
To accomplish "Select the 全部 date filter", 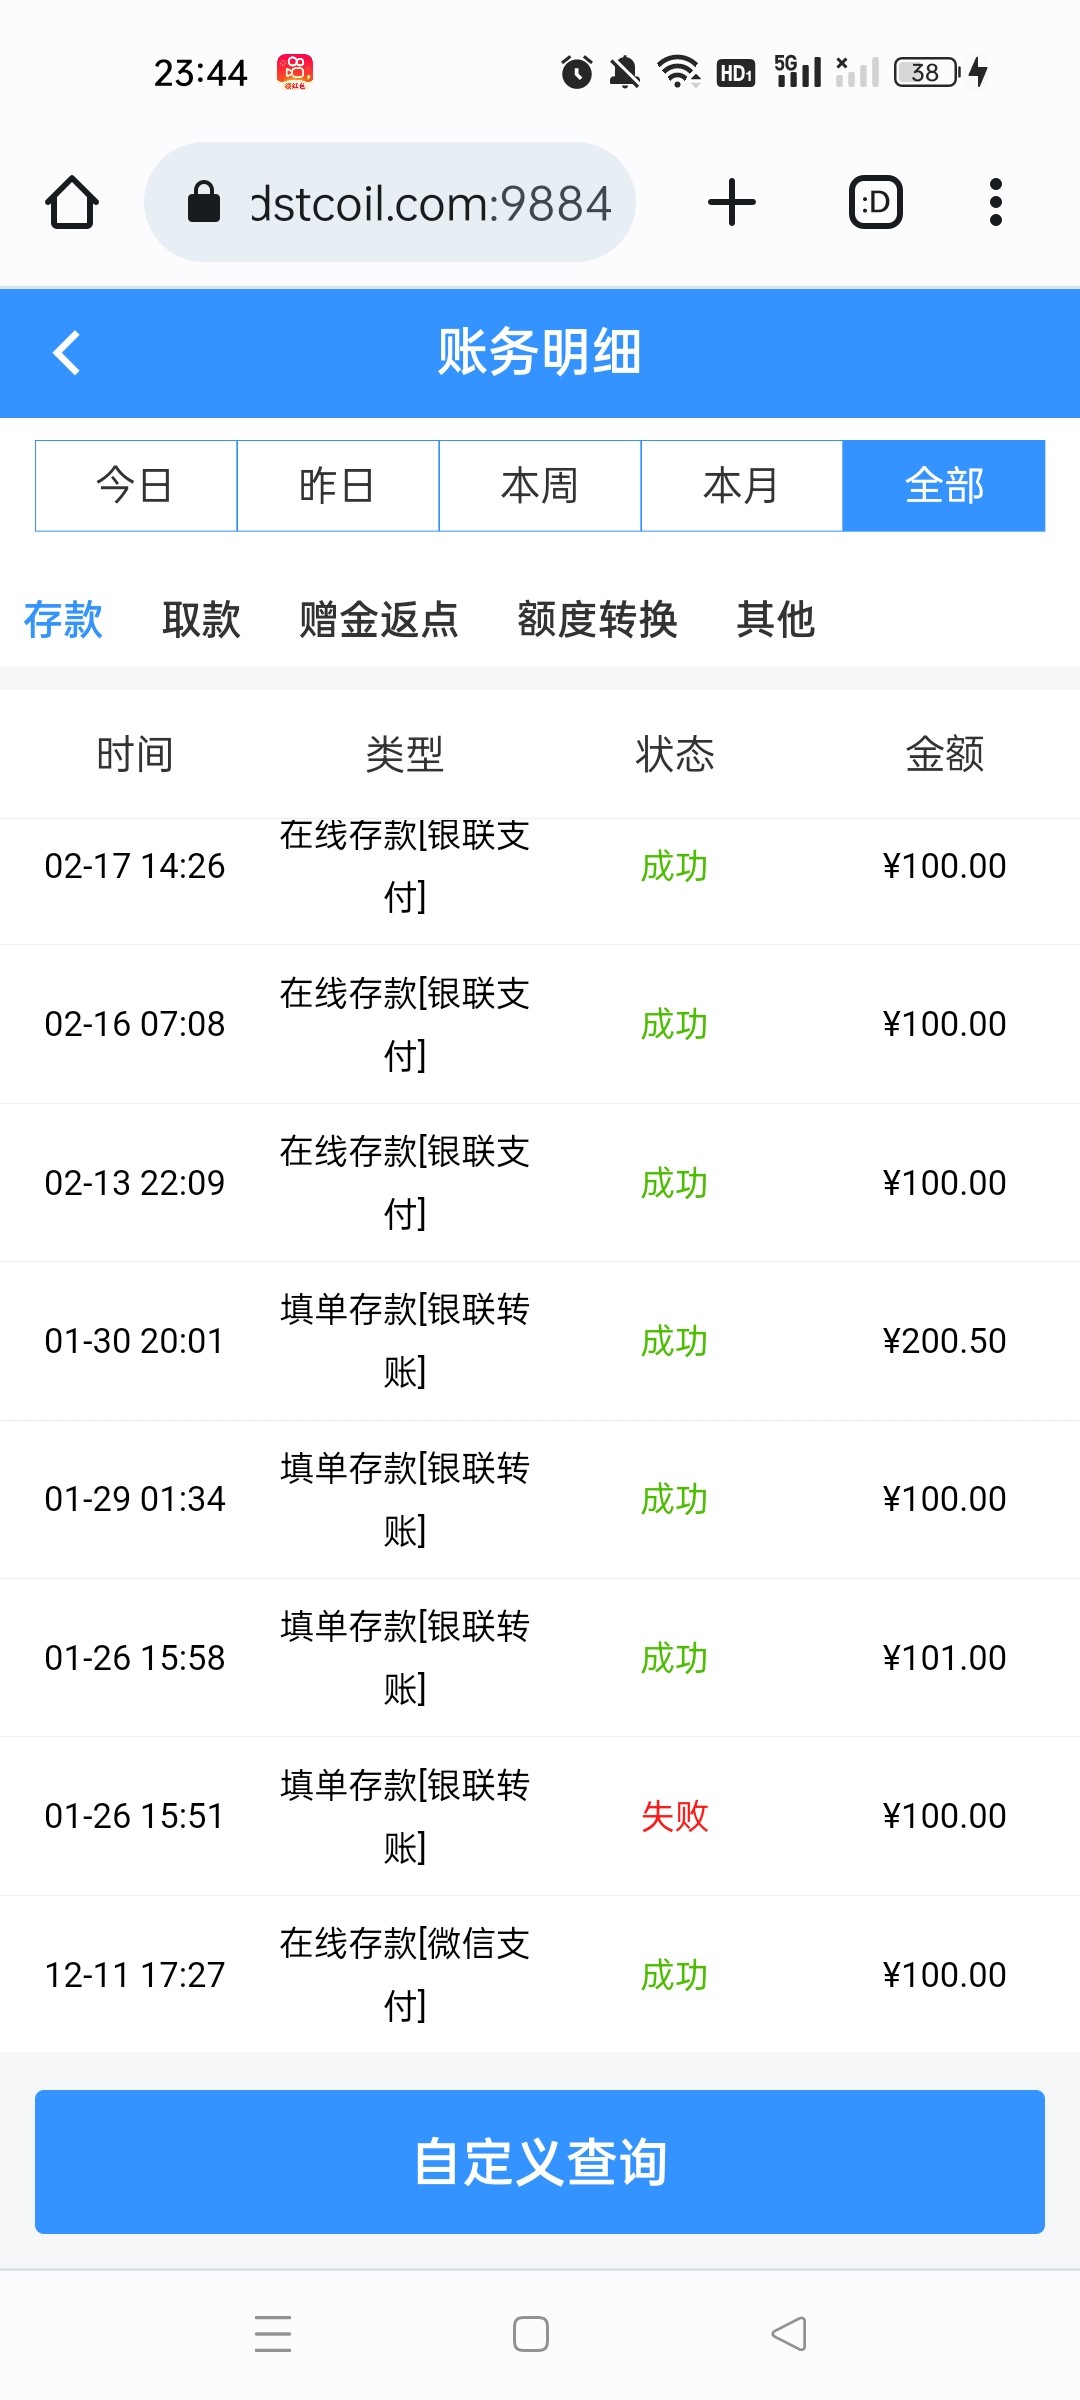I will click(944, 486).
